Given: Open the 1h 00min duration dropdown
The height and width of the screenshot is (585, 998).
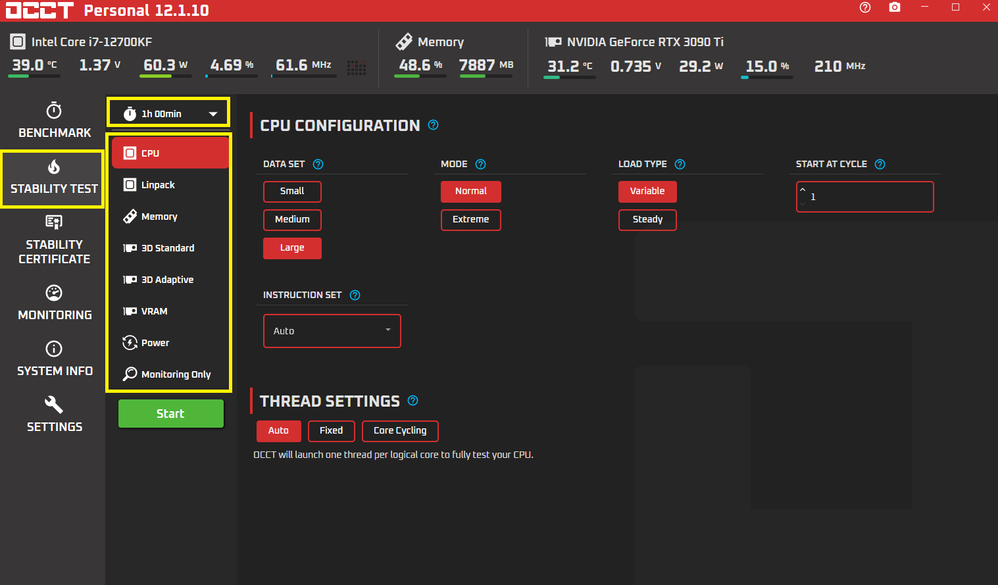Looking at the screenshot, I should [169, 114].
